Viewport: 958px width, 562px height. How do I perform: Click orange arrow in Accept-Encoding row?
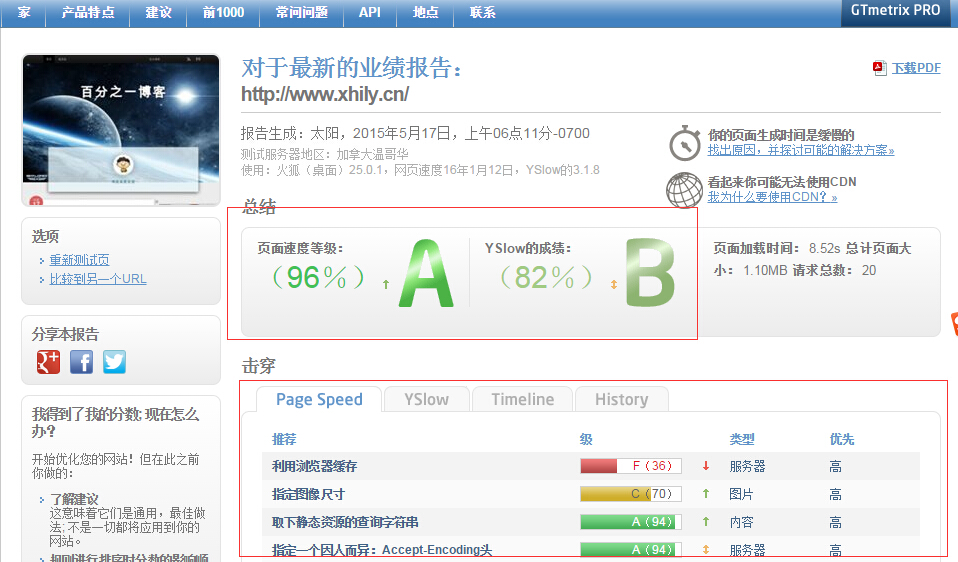coord(706,549)
